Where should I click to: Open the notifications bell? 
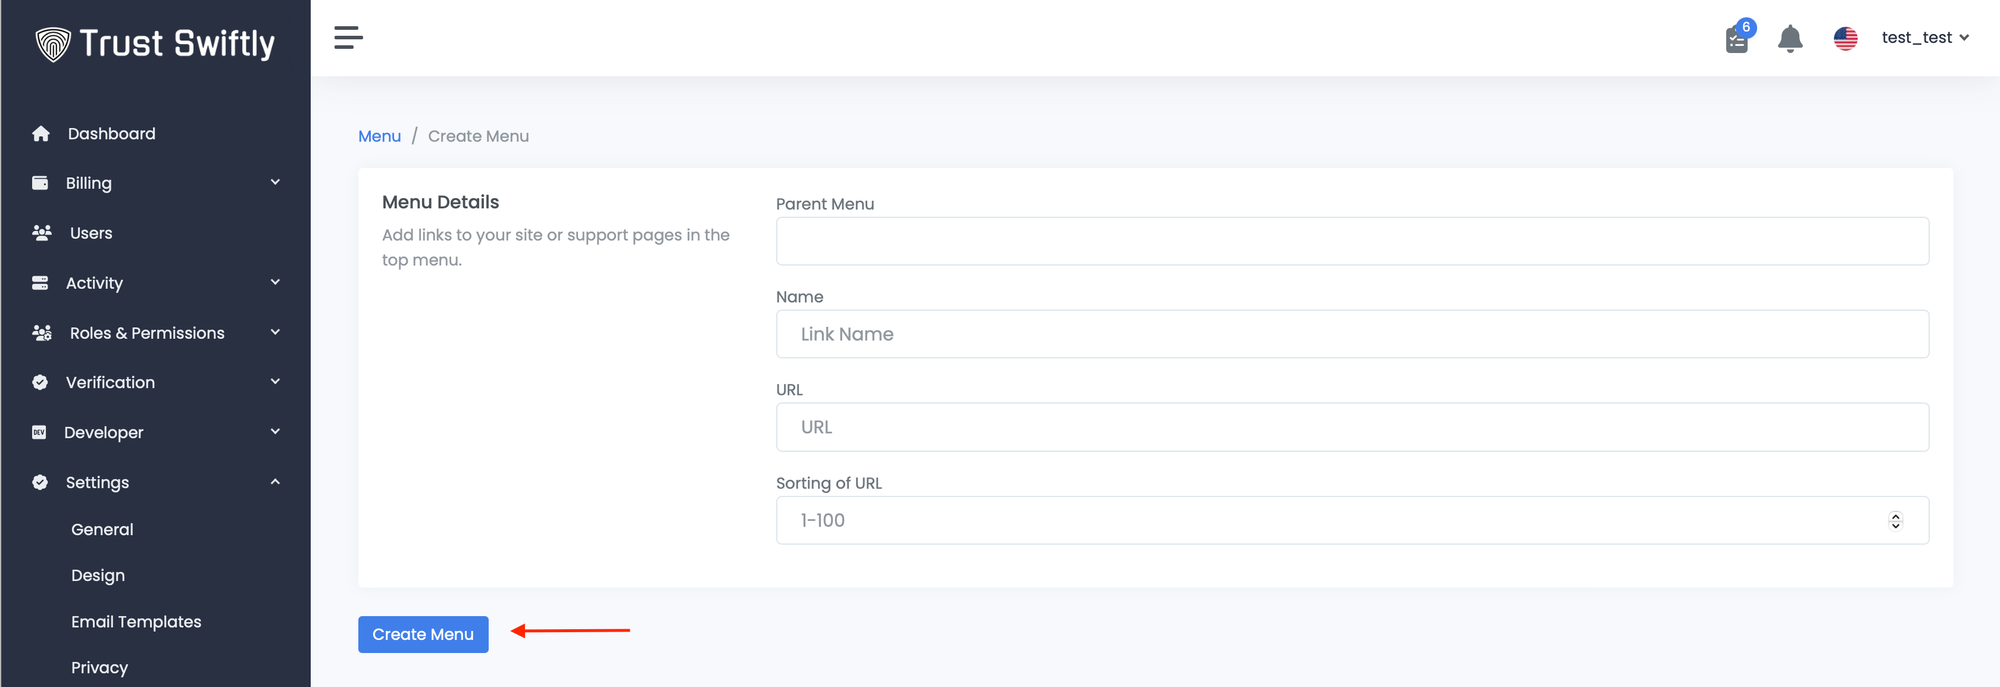click(1790, 39)
